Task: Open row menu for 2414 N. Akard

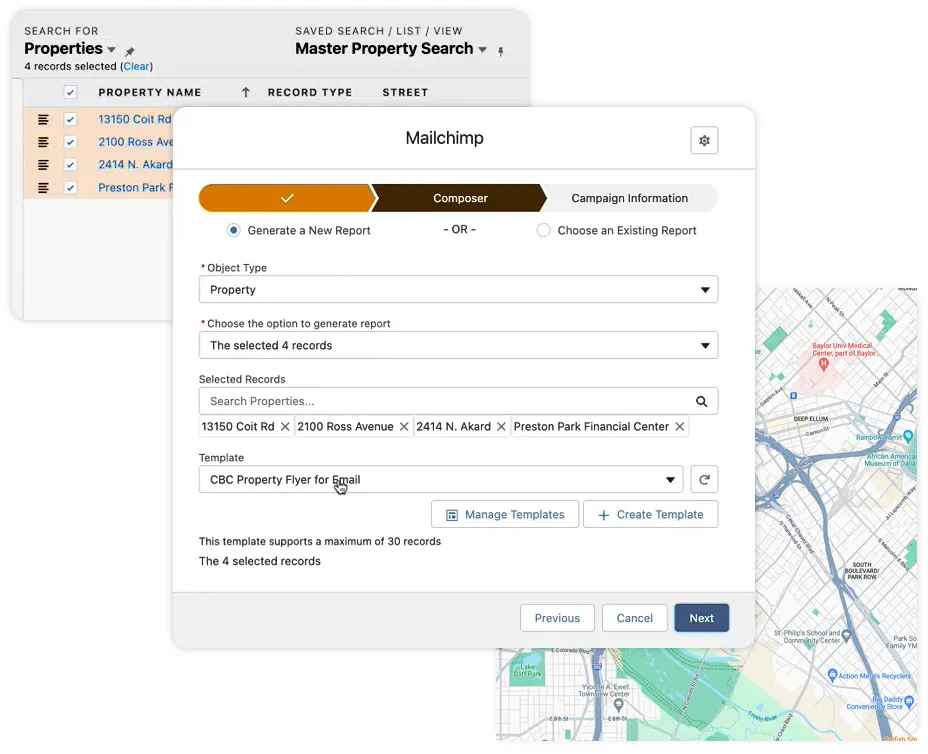Action: [x=43, y=165]
